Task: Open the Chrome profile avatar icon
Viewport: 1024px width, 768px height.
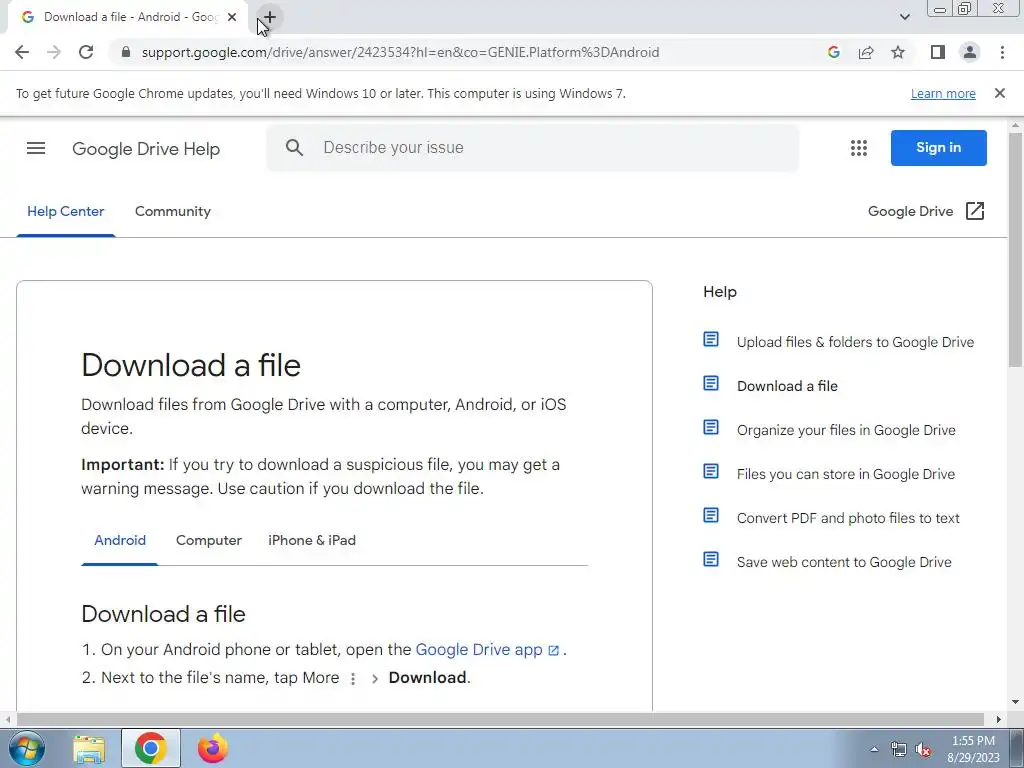Action: [x=970, y=52]
